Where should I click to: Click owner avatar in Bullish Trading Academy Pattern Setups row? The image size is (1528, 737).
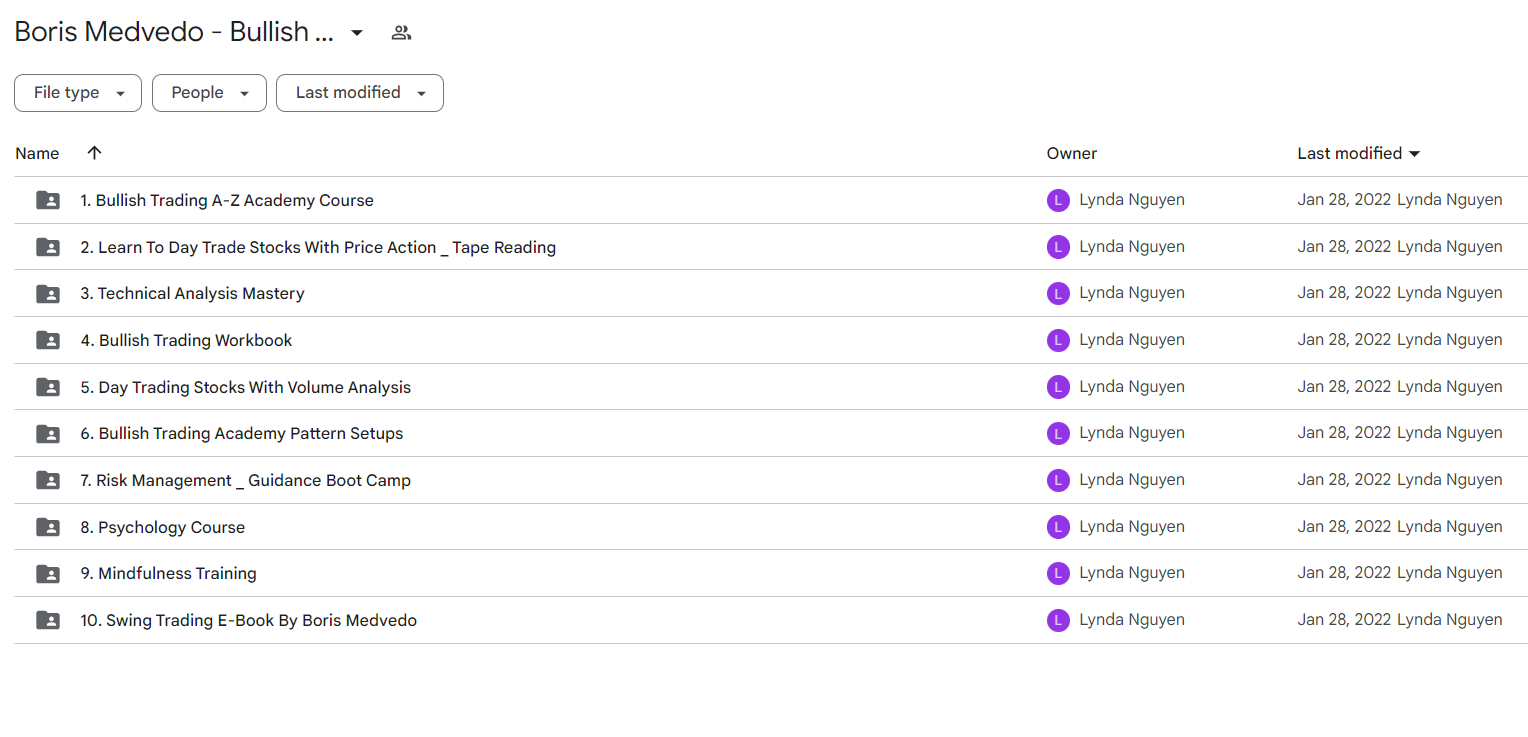[x=1058, y=433]
